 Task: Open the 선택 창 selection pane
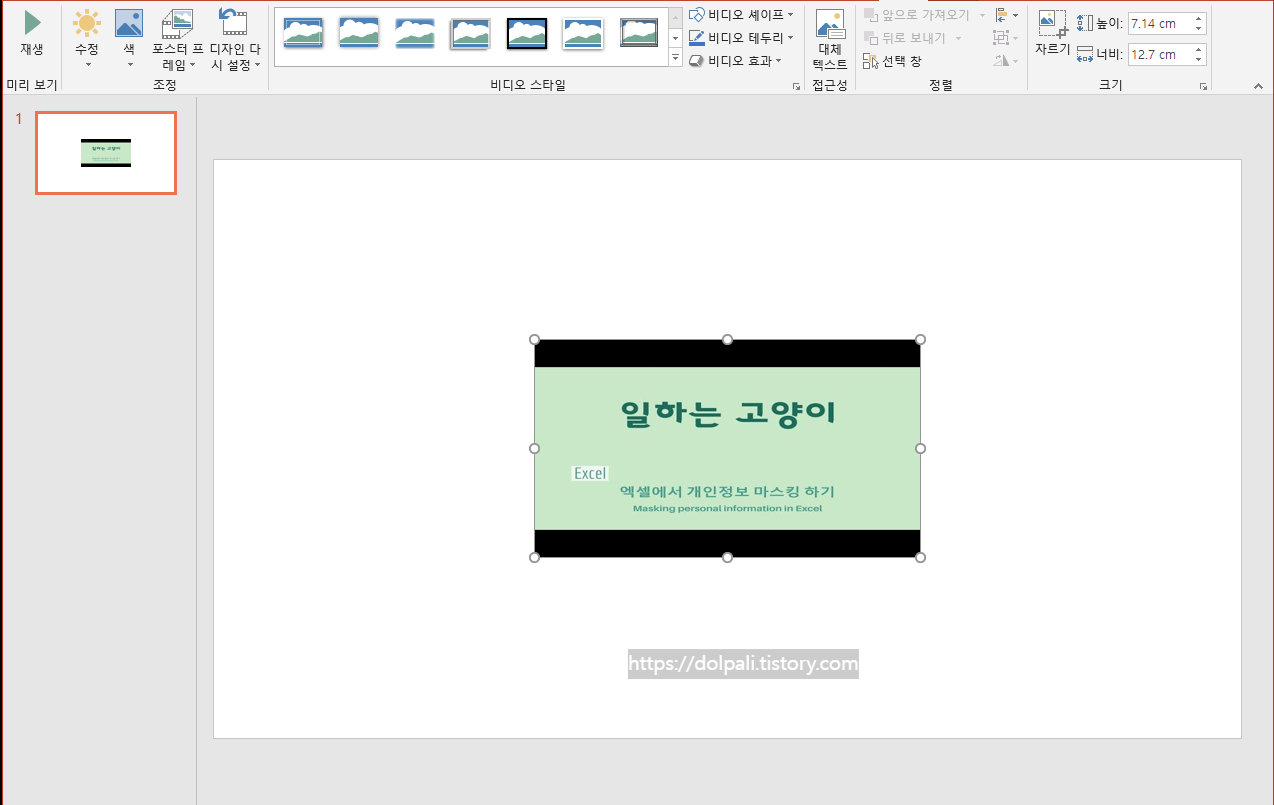click(892, 61)
